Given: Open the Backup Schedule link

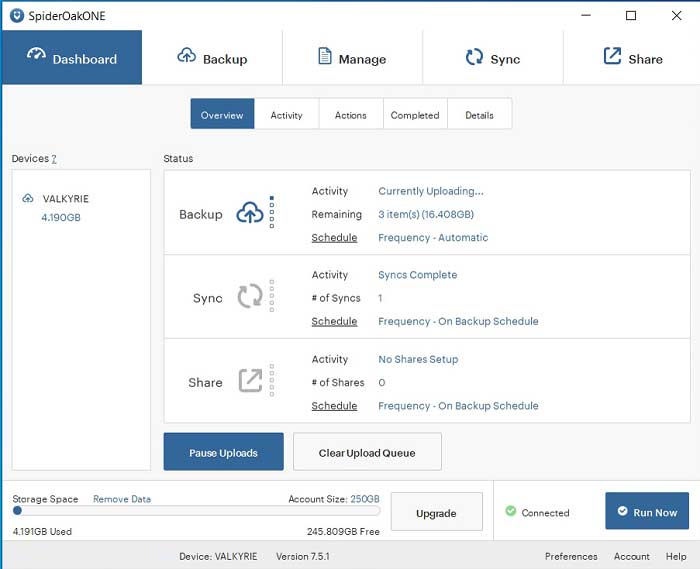Looking at the screenshot, I should 334,238.
